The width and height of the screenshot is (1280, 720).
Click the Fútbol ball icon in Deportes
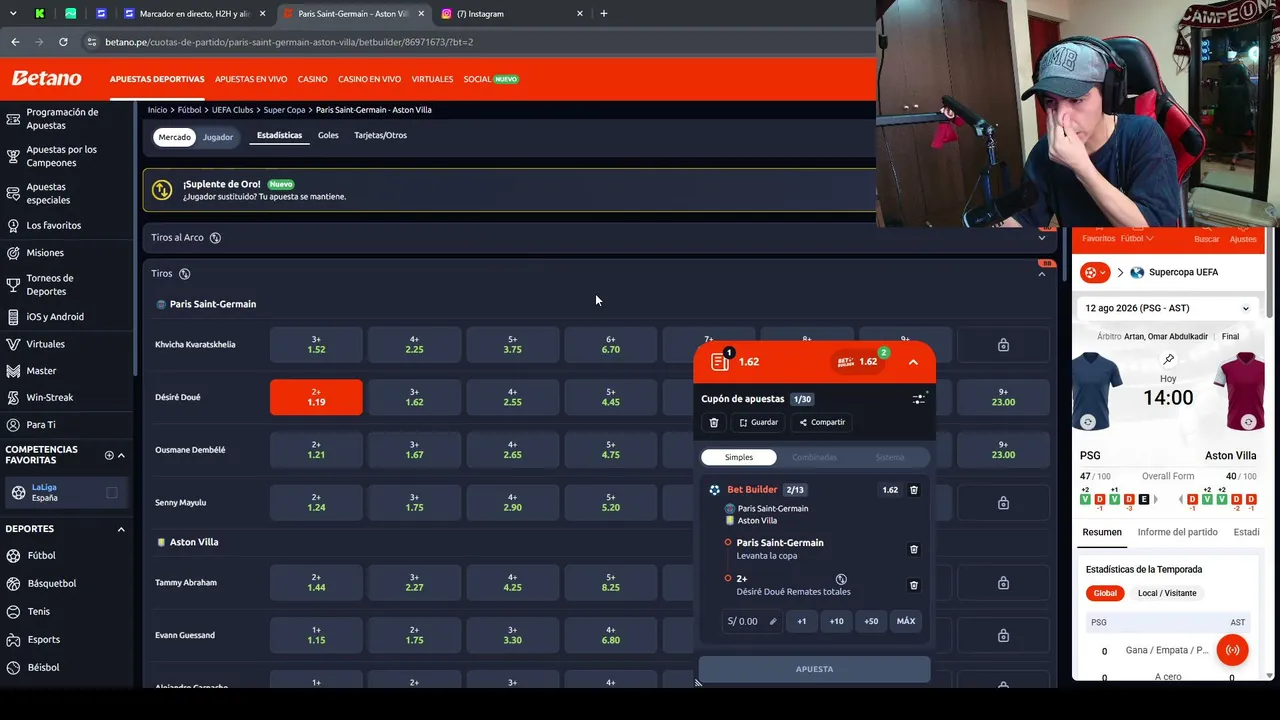[x=13, y=556]
